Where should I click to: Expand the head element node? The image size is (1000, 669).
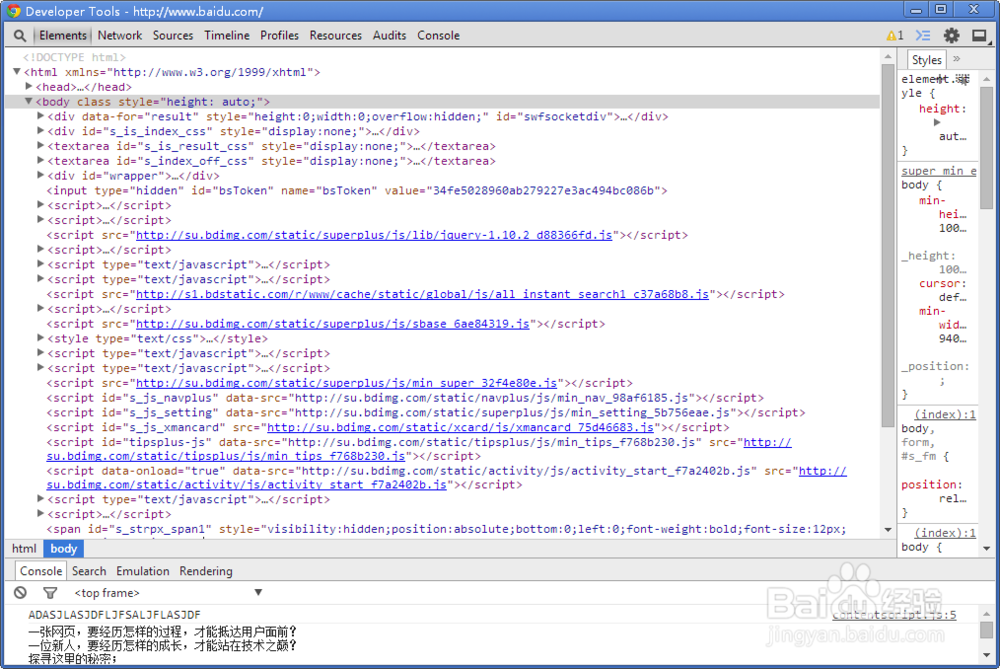[x=29, y=85]
